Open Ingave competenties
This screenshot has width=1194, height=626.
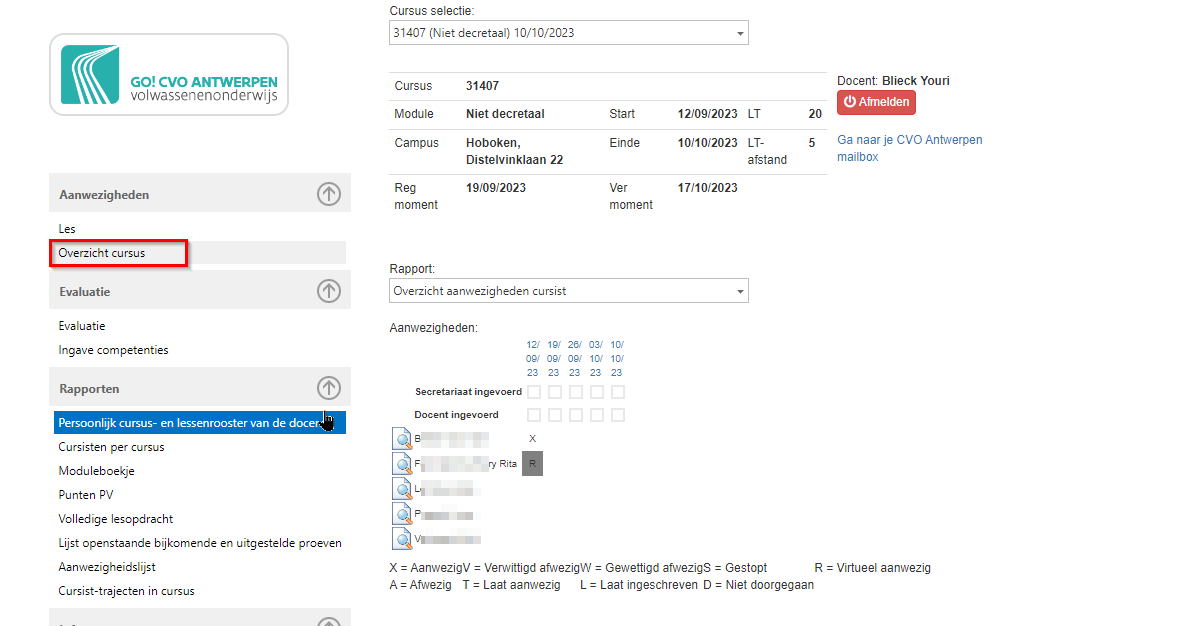(x=113, y=350)
